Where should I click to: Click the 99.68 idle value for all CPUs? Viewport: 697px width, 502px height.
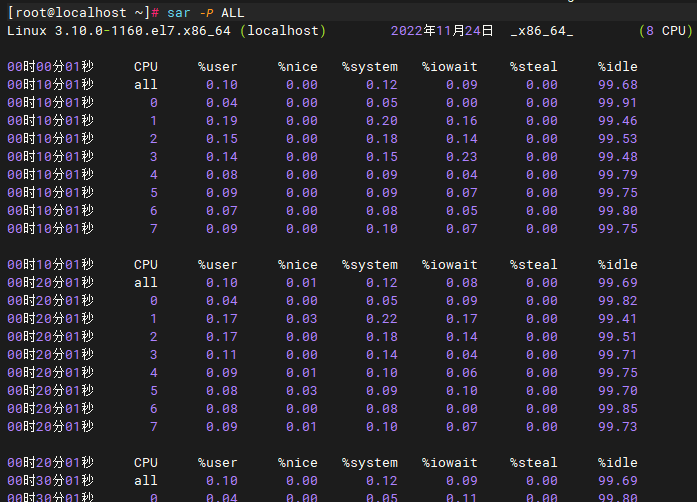click(617, 85)
